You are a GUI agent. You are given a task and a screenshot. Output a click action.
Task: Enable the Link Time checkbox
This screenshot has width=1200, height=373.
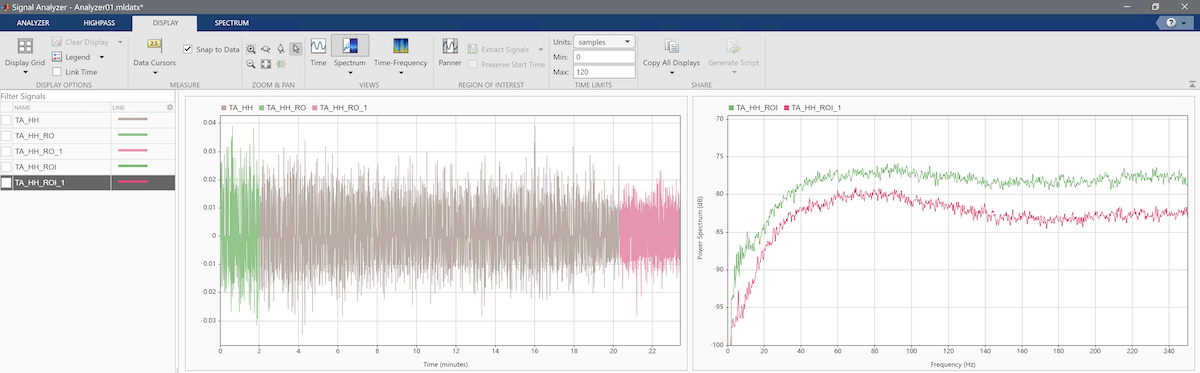[57, 72]
